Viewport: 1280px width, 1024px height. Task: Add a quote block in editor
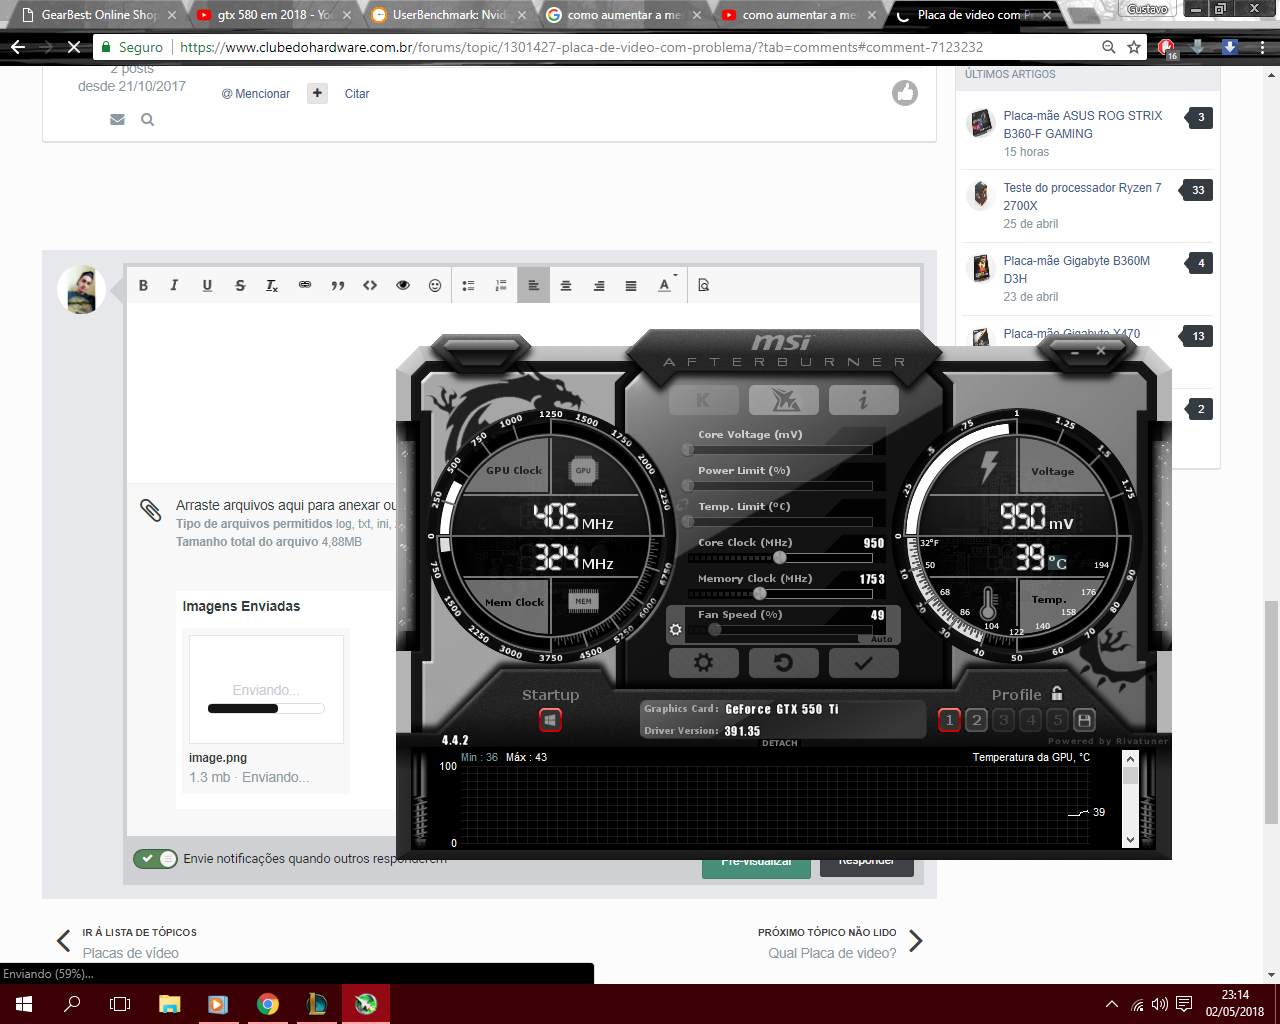(338, 286)
